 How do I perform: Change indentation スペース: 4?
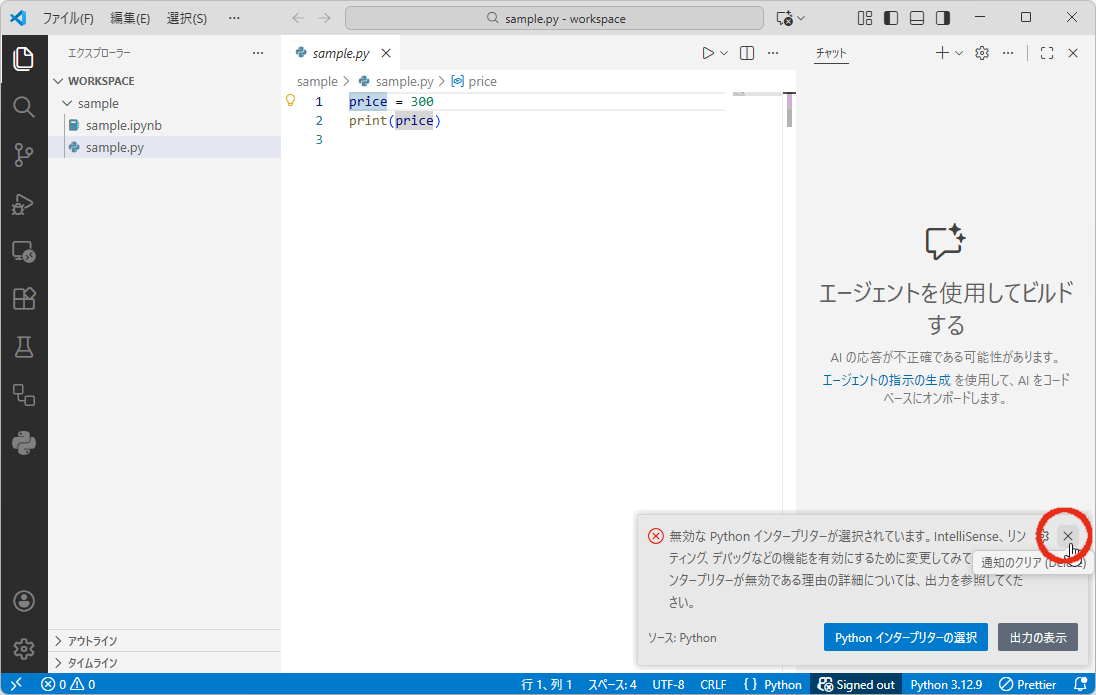point(612,684)
